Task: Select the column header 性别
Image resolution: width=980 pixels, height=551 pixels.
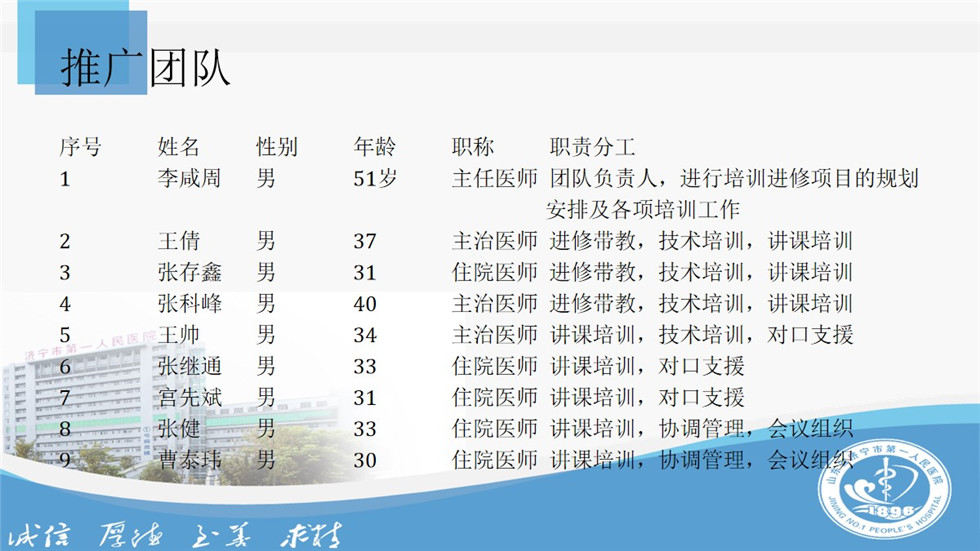Action: [276, 147]
